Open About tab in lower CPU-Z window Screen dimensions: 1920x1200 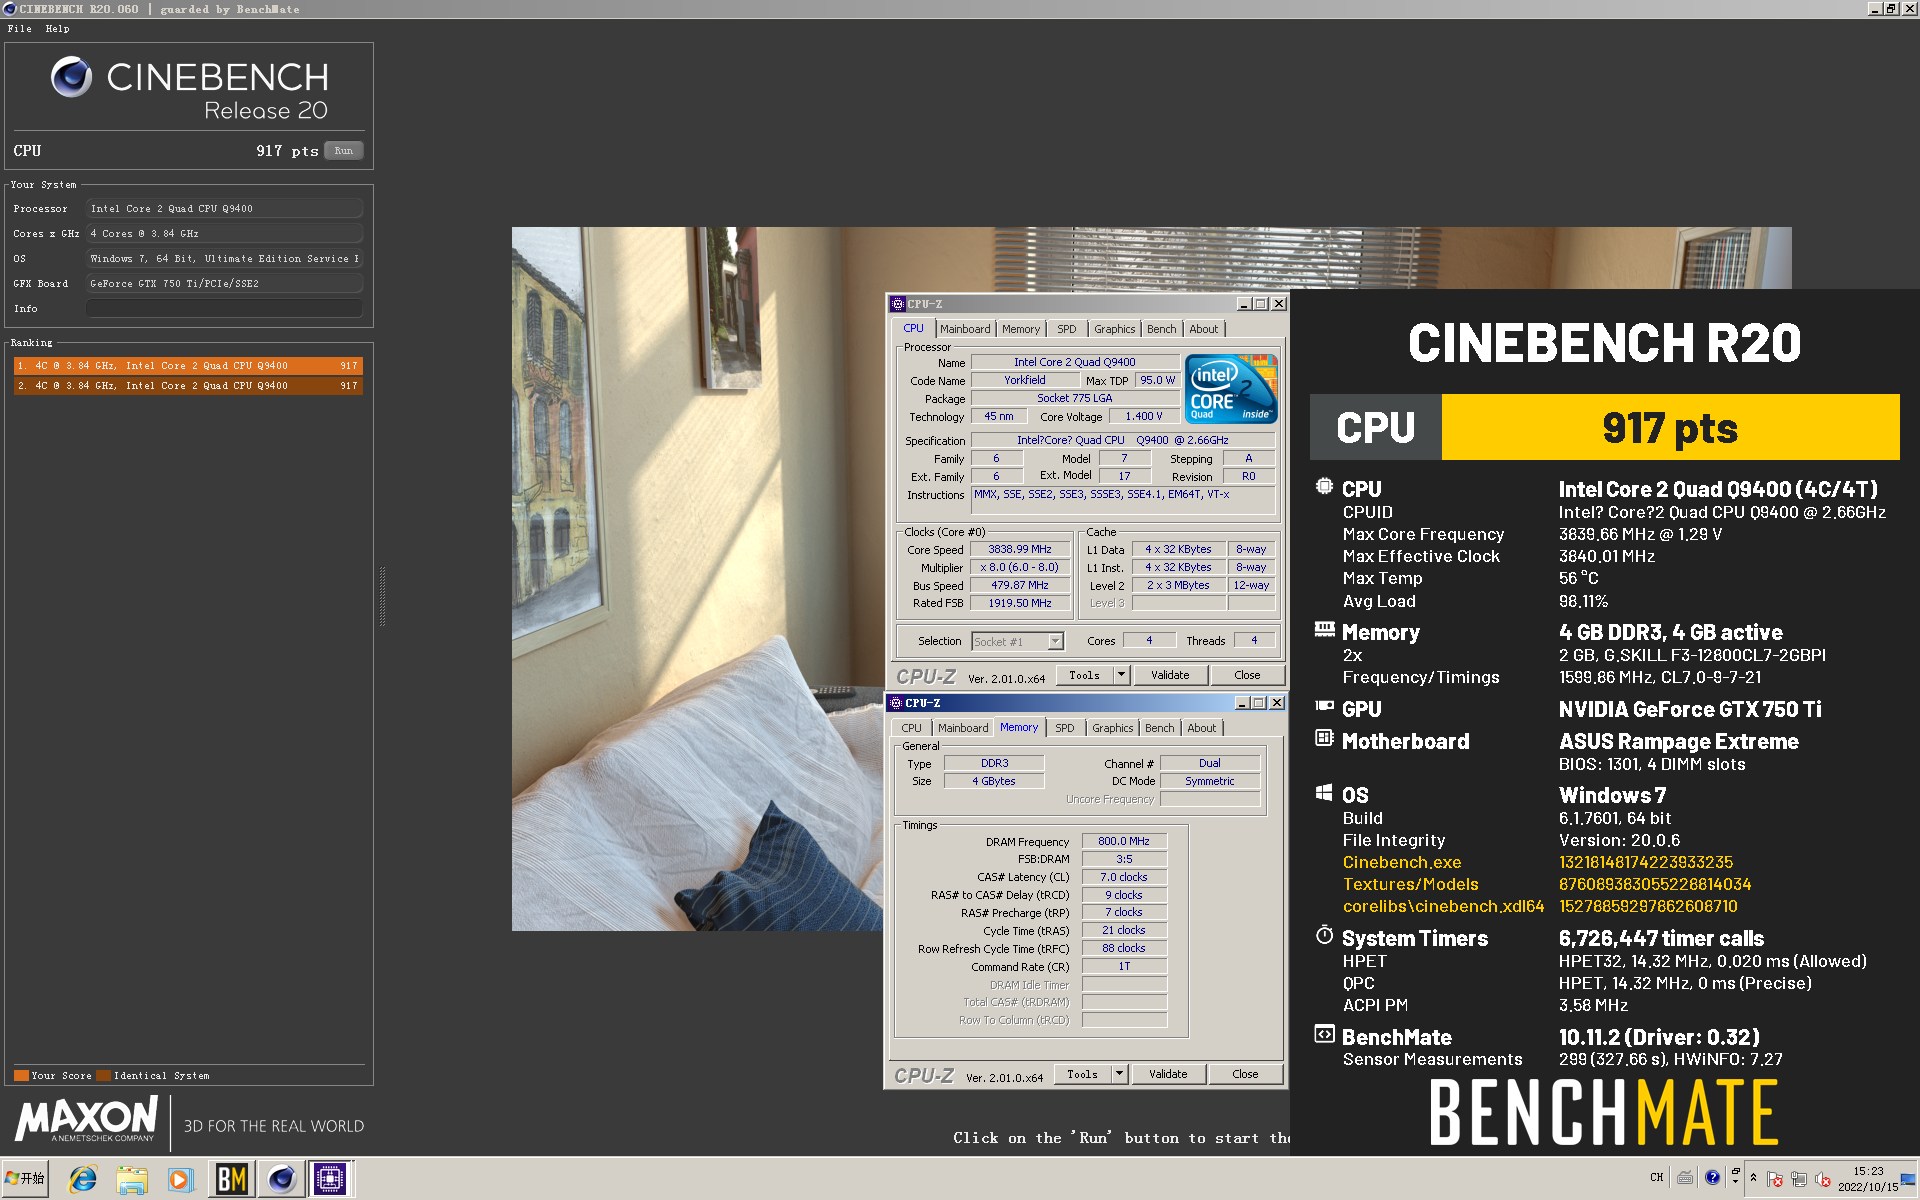[1202, 728]
